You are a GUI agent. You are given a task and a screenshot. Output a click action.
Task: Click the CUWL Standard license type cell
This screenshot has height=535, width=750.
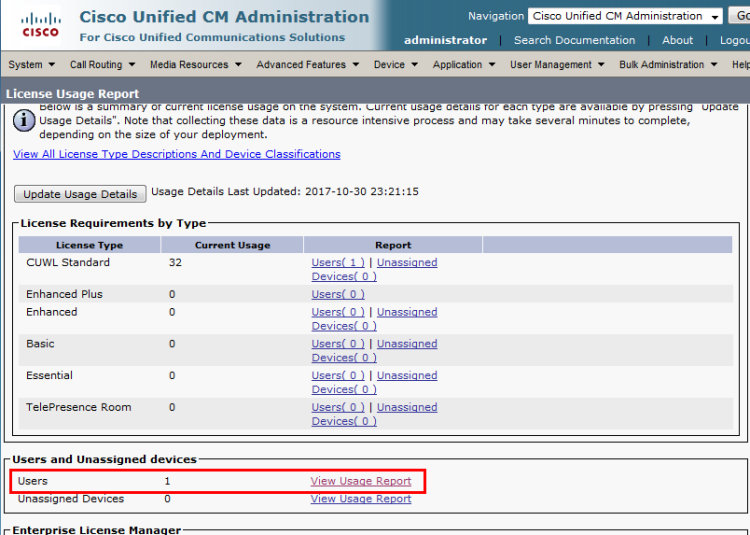coord(68,262)
